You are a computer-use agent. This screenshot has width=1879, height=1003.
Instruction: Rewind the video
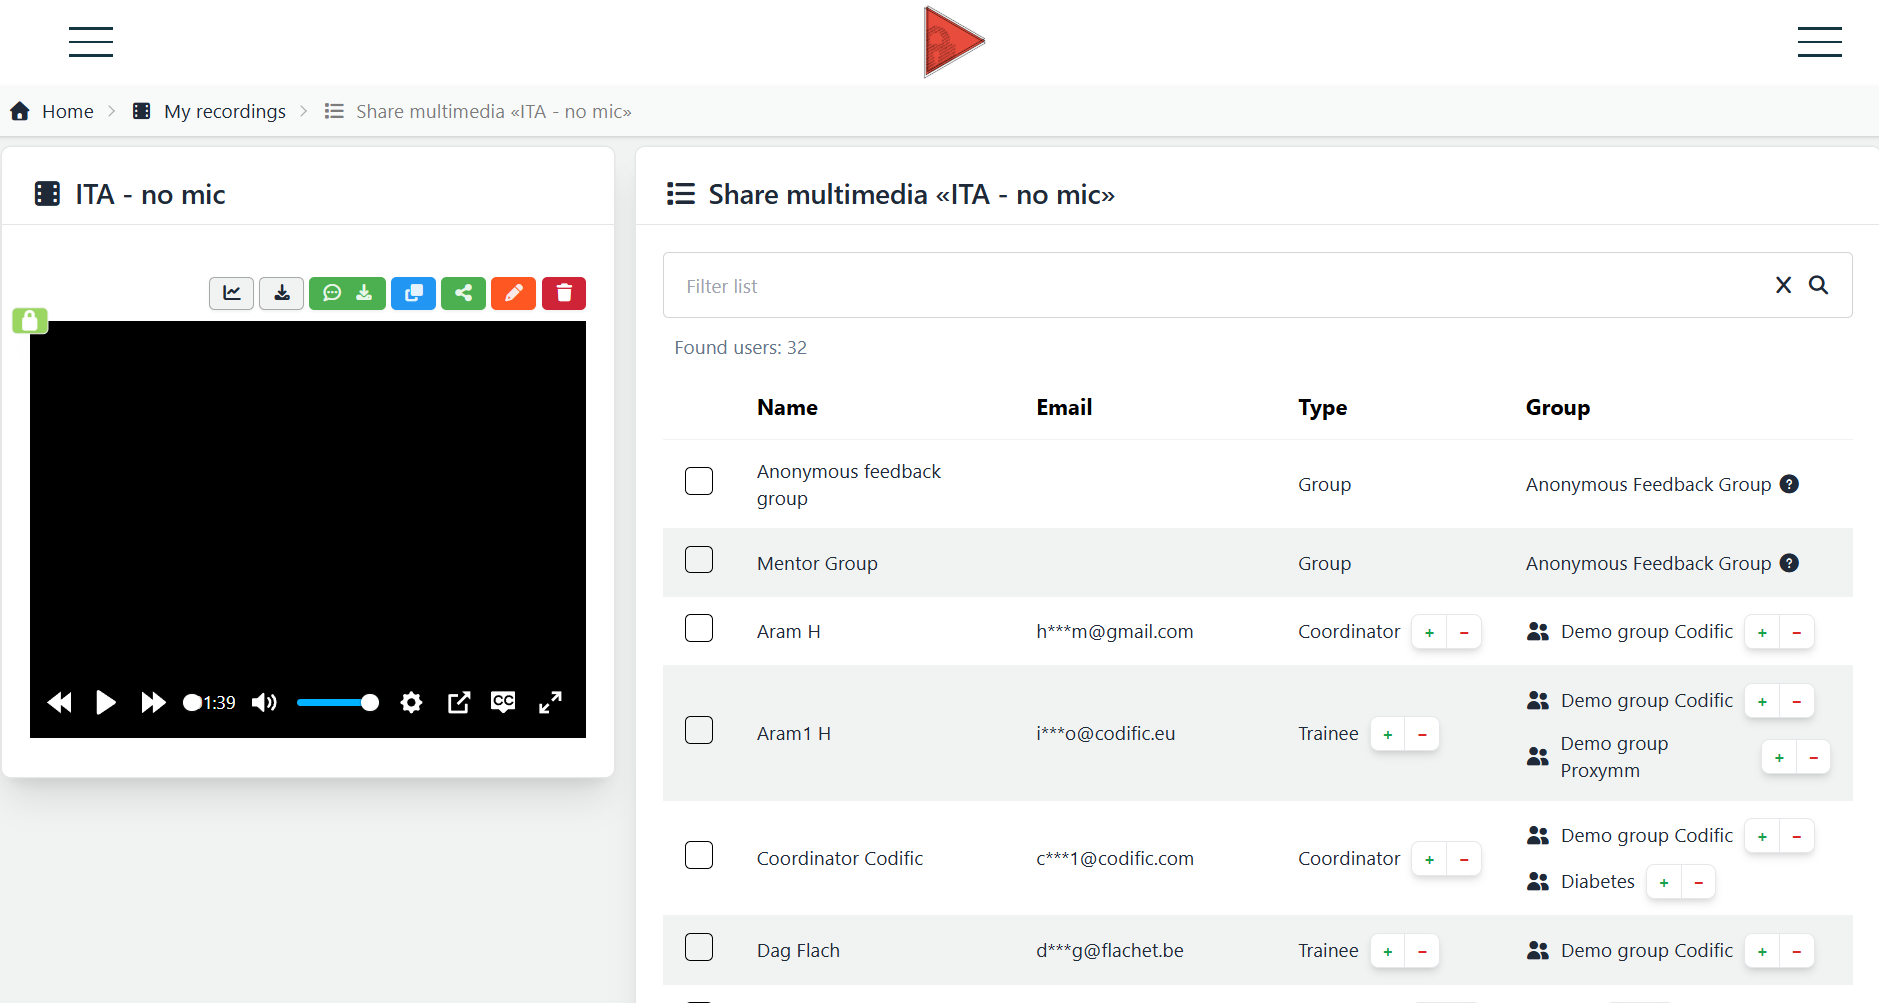coord(59,702)
